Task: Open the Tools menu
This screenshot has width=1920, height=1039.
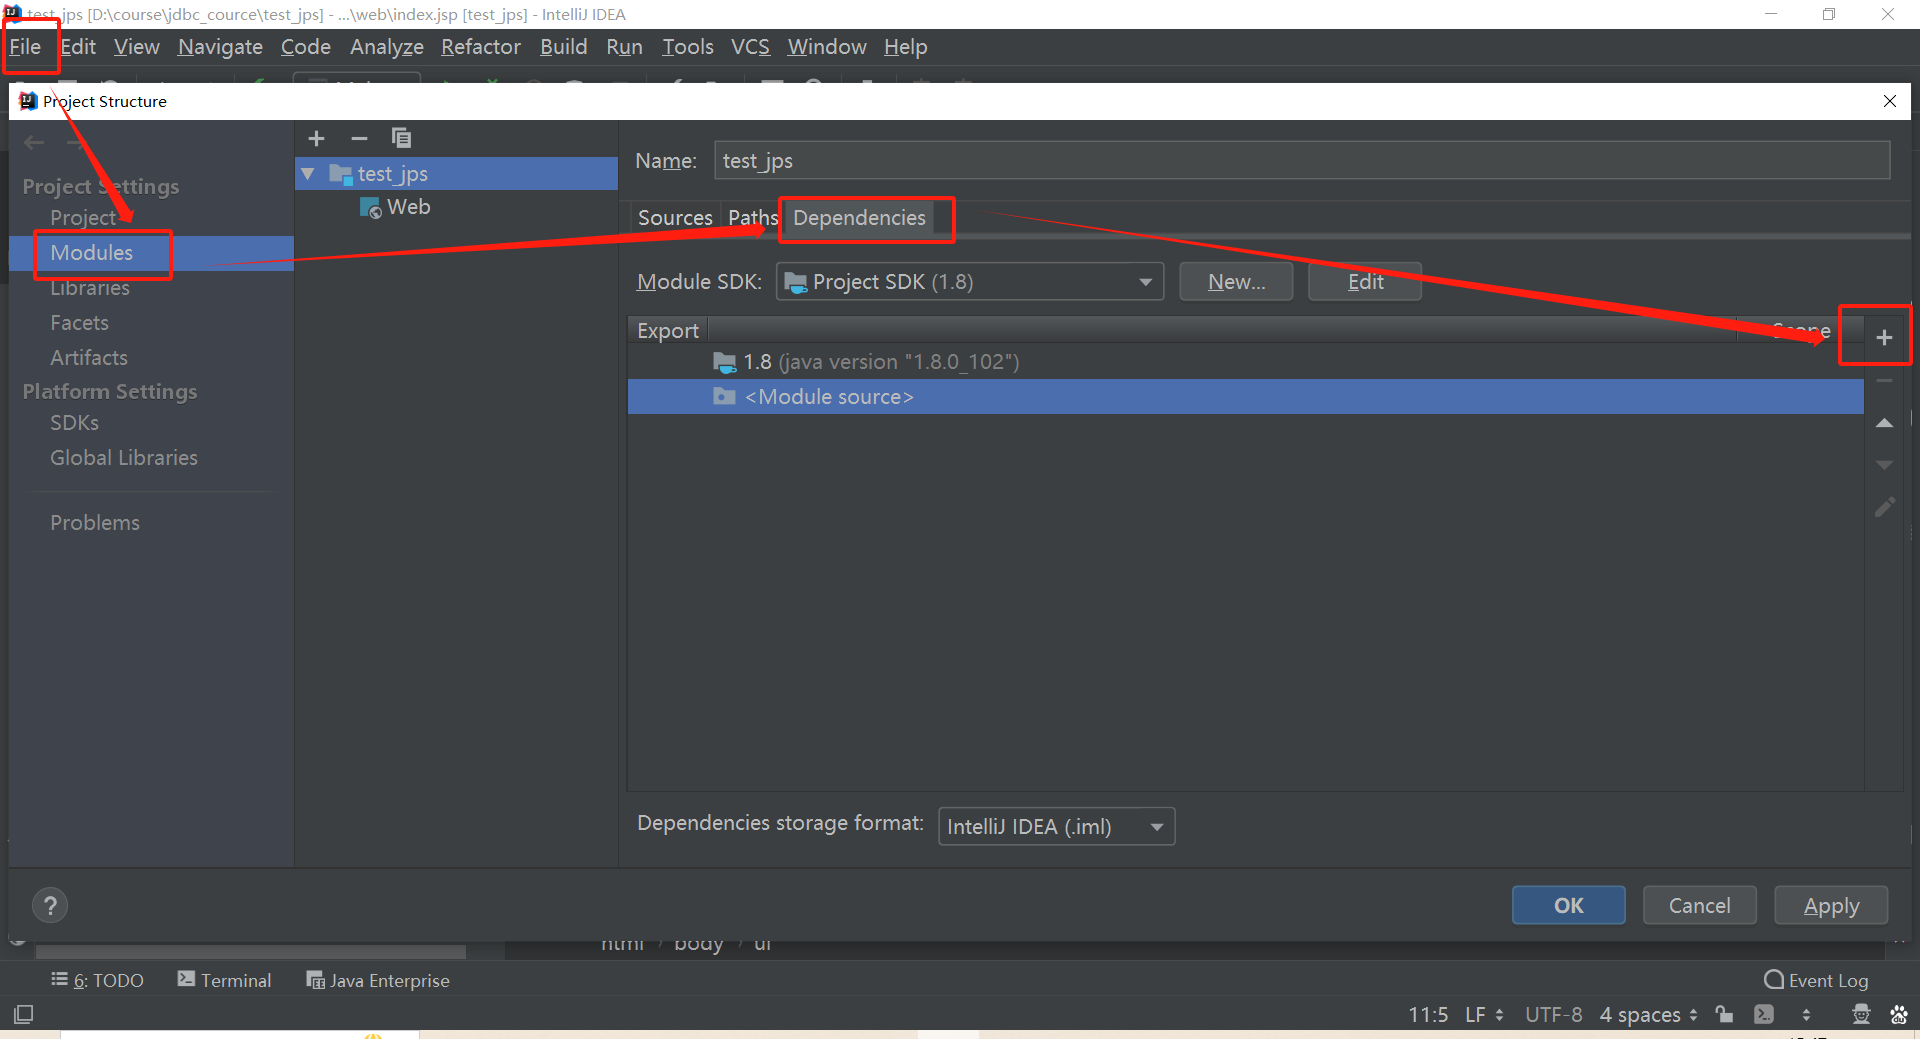Action: pos(687,47)
